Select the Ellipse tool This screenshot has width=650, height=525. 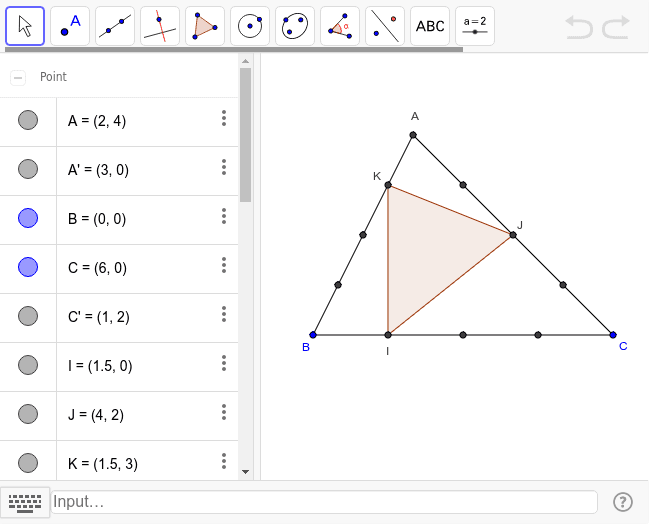pos(295,26)
